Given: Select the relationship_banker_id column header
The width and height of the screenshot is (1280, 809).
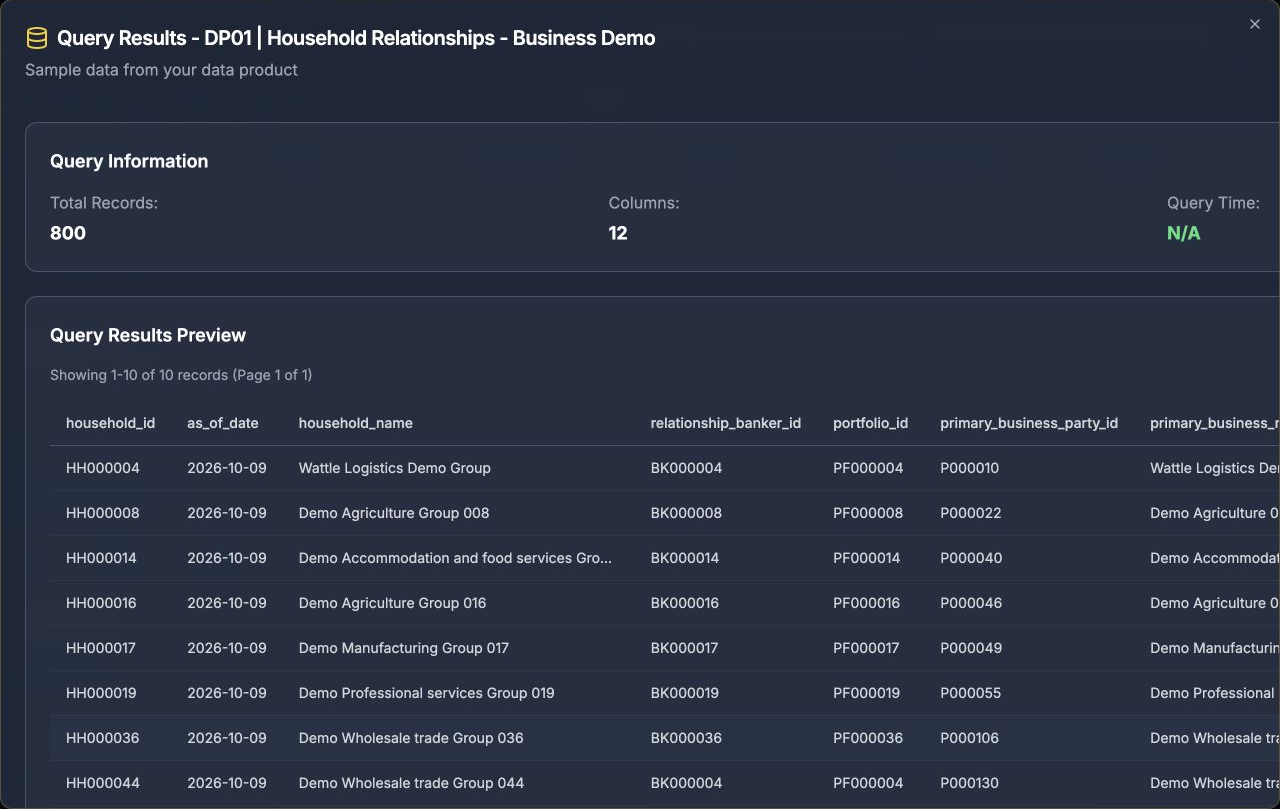Looking at the screenshot, I should coord(726,423).
